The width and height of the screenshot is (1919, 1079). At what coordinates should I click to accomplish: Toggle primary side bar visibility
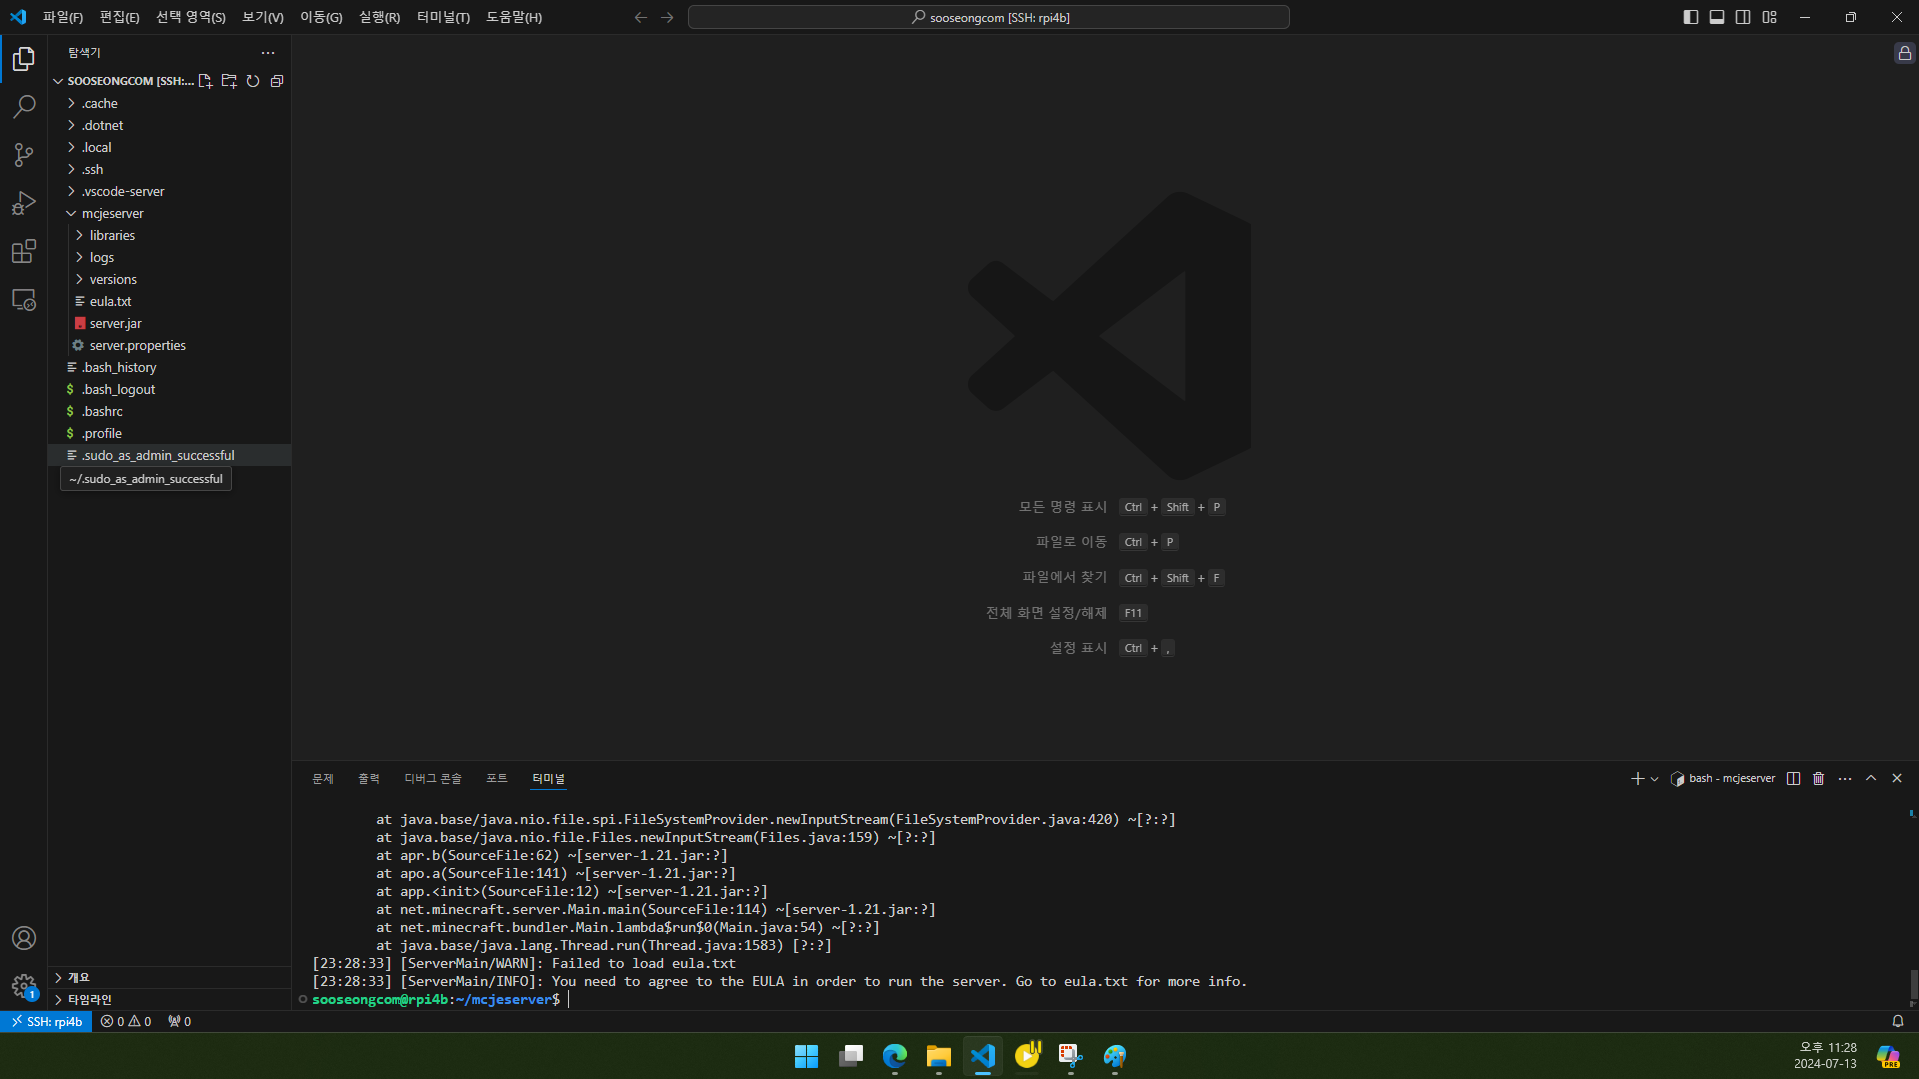[1691, 17]
